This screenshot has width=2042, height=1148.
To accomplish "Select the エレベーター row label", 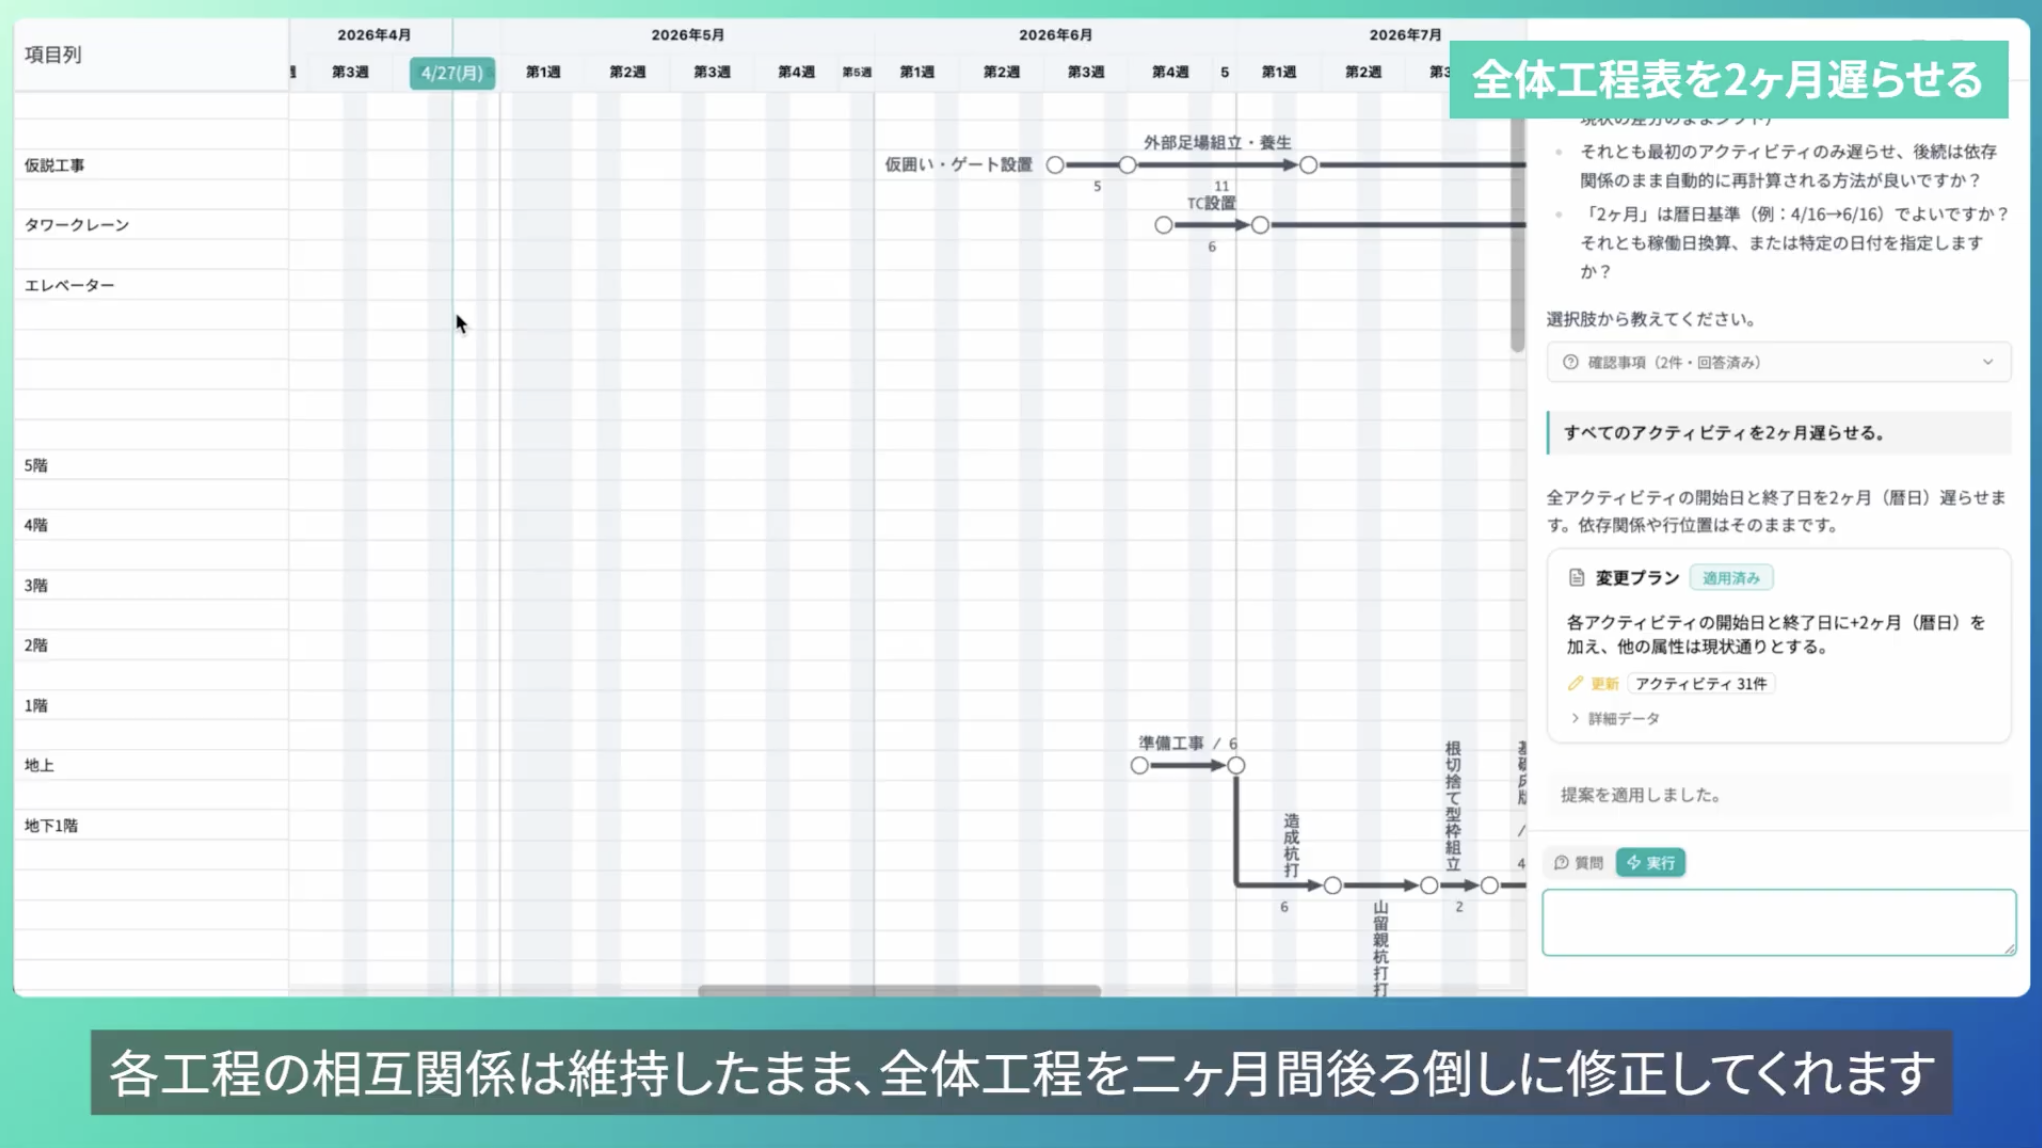I will 69,285.
